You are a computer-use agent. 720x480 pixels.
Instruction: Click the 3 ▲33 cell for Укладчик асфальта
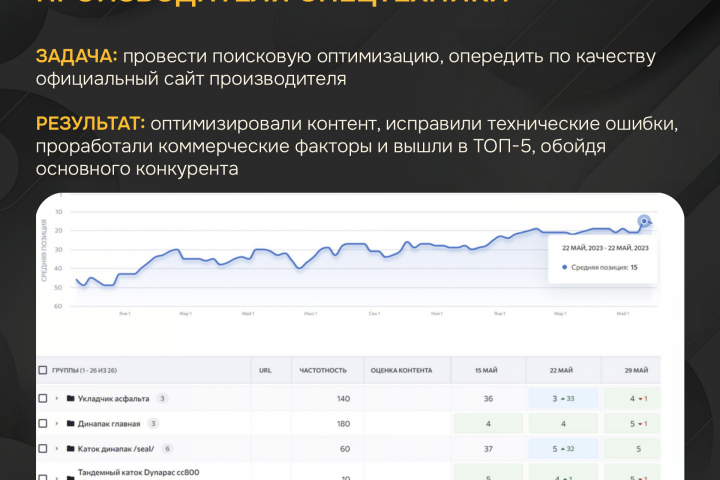point(563,399)
